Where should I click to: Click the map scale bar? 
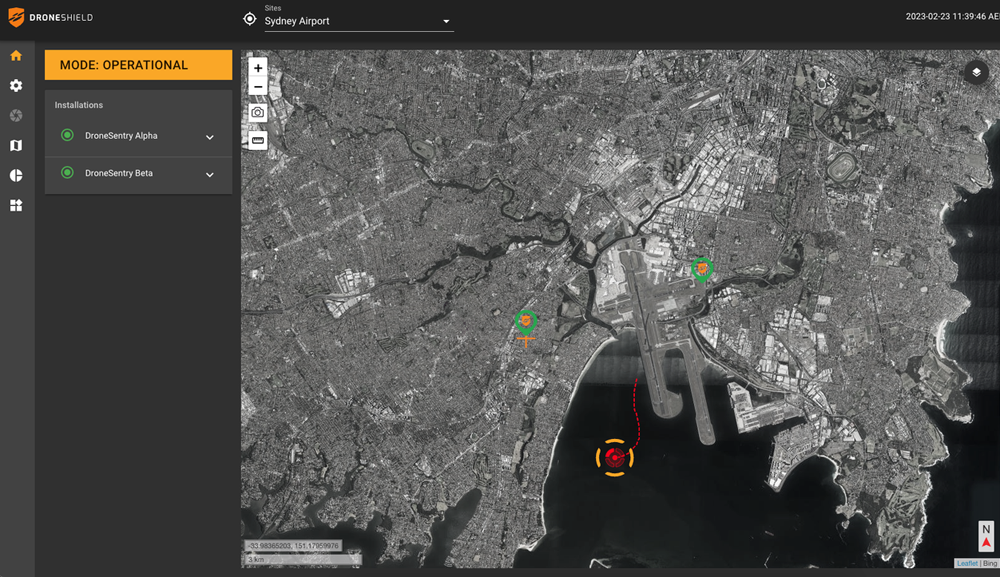[303, 559]
